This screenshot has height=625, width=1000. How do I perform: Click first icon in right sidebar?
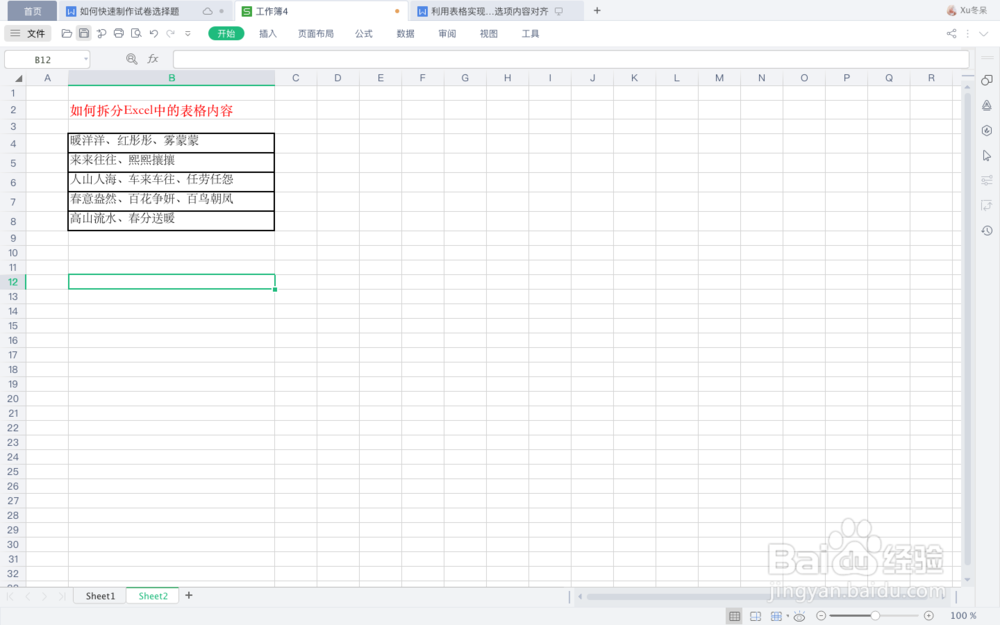coord(987,80)
